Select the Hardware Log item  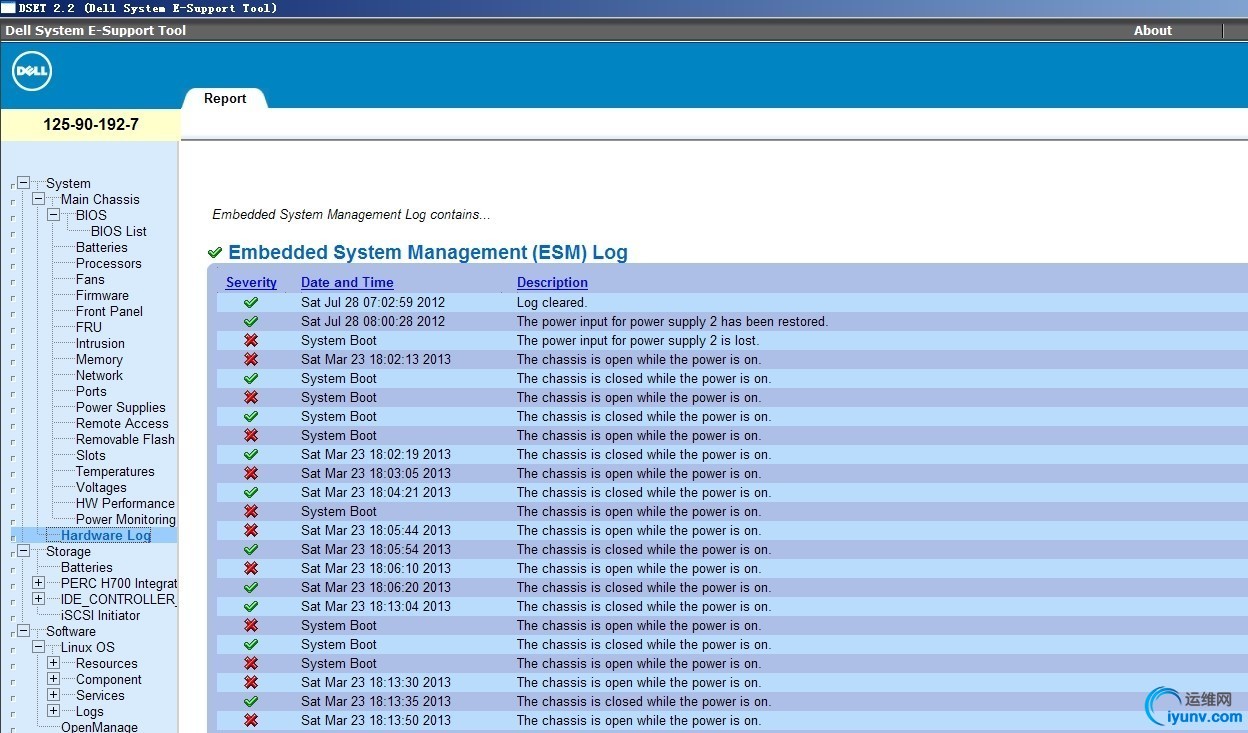[106, 535]
